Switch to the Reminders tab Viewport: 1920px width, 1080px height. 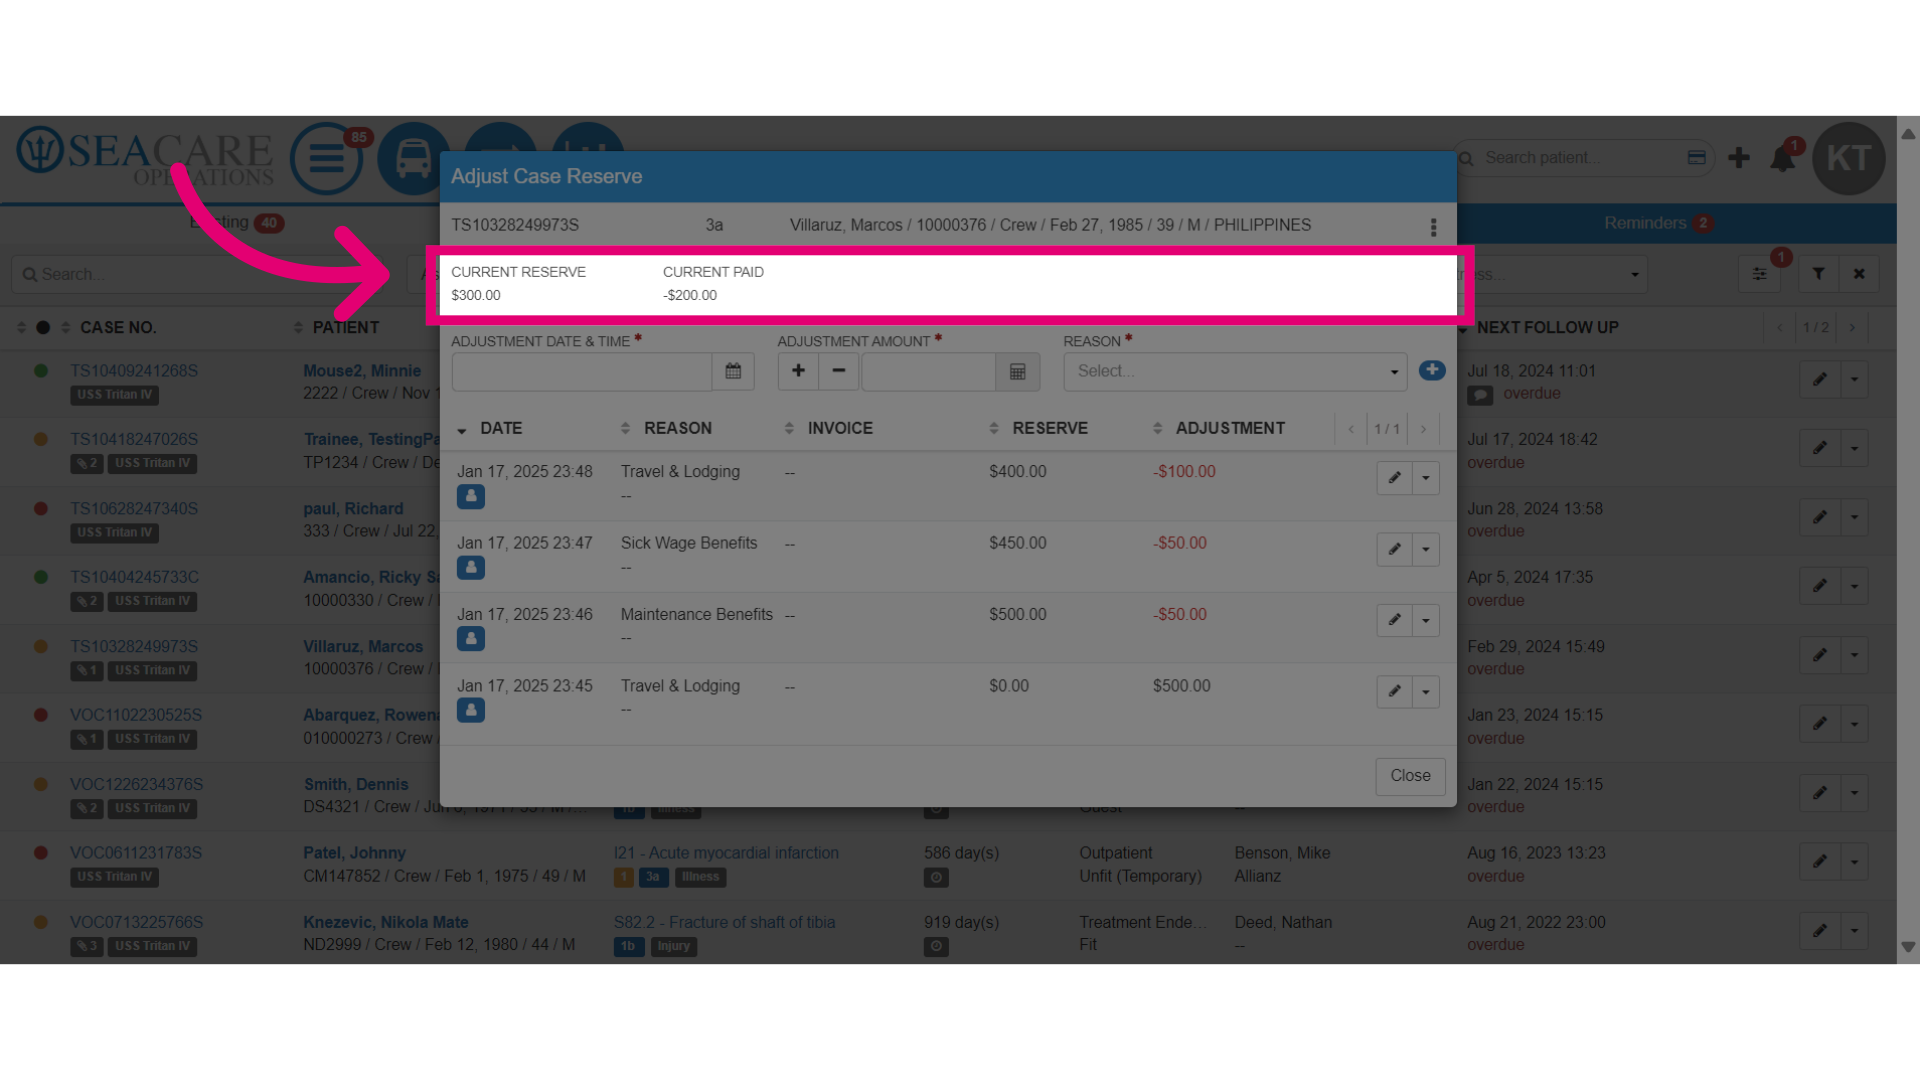click(x=1657, y=223)
